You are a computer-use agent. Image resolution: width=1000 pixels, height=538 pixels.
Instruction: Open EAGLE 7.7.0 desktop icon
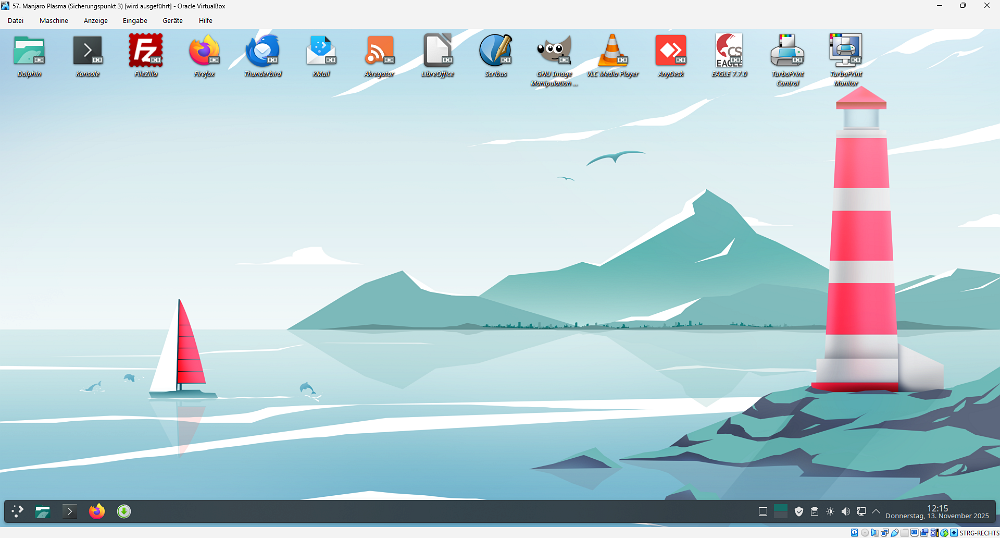(729, 50)
